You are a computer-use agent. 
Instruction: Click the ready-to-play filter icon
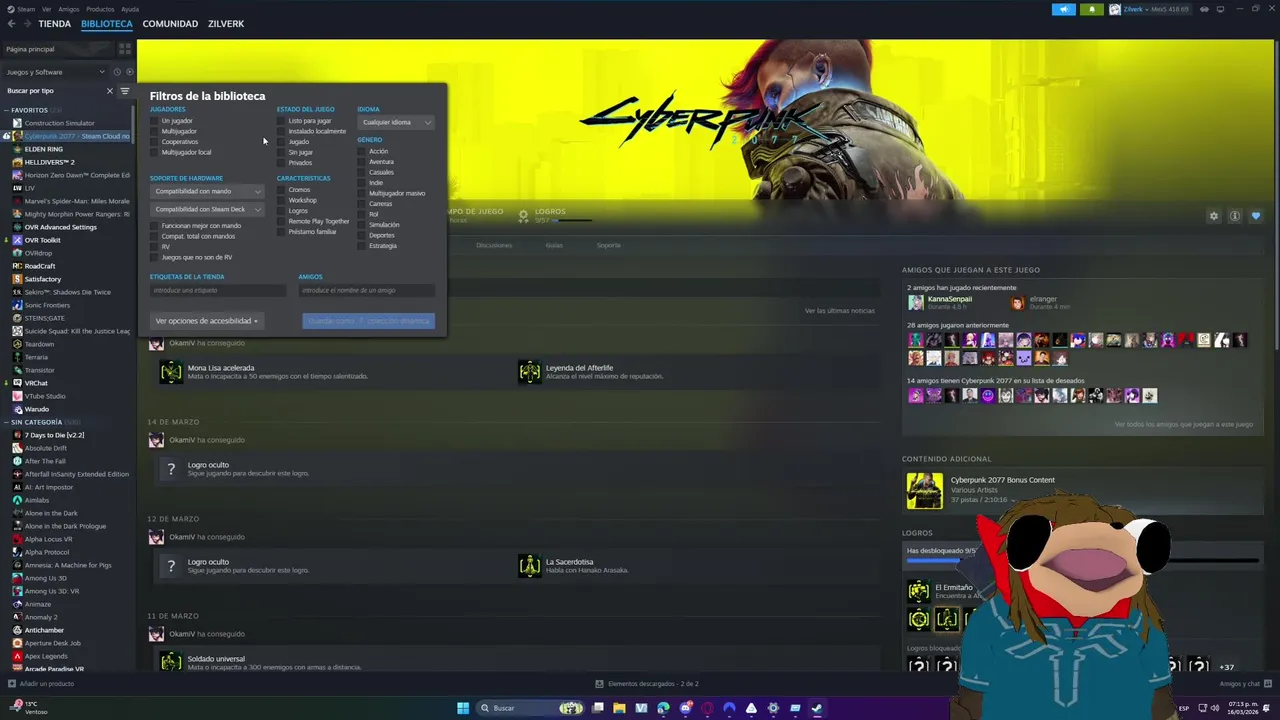click(129, 72)
